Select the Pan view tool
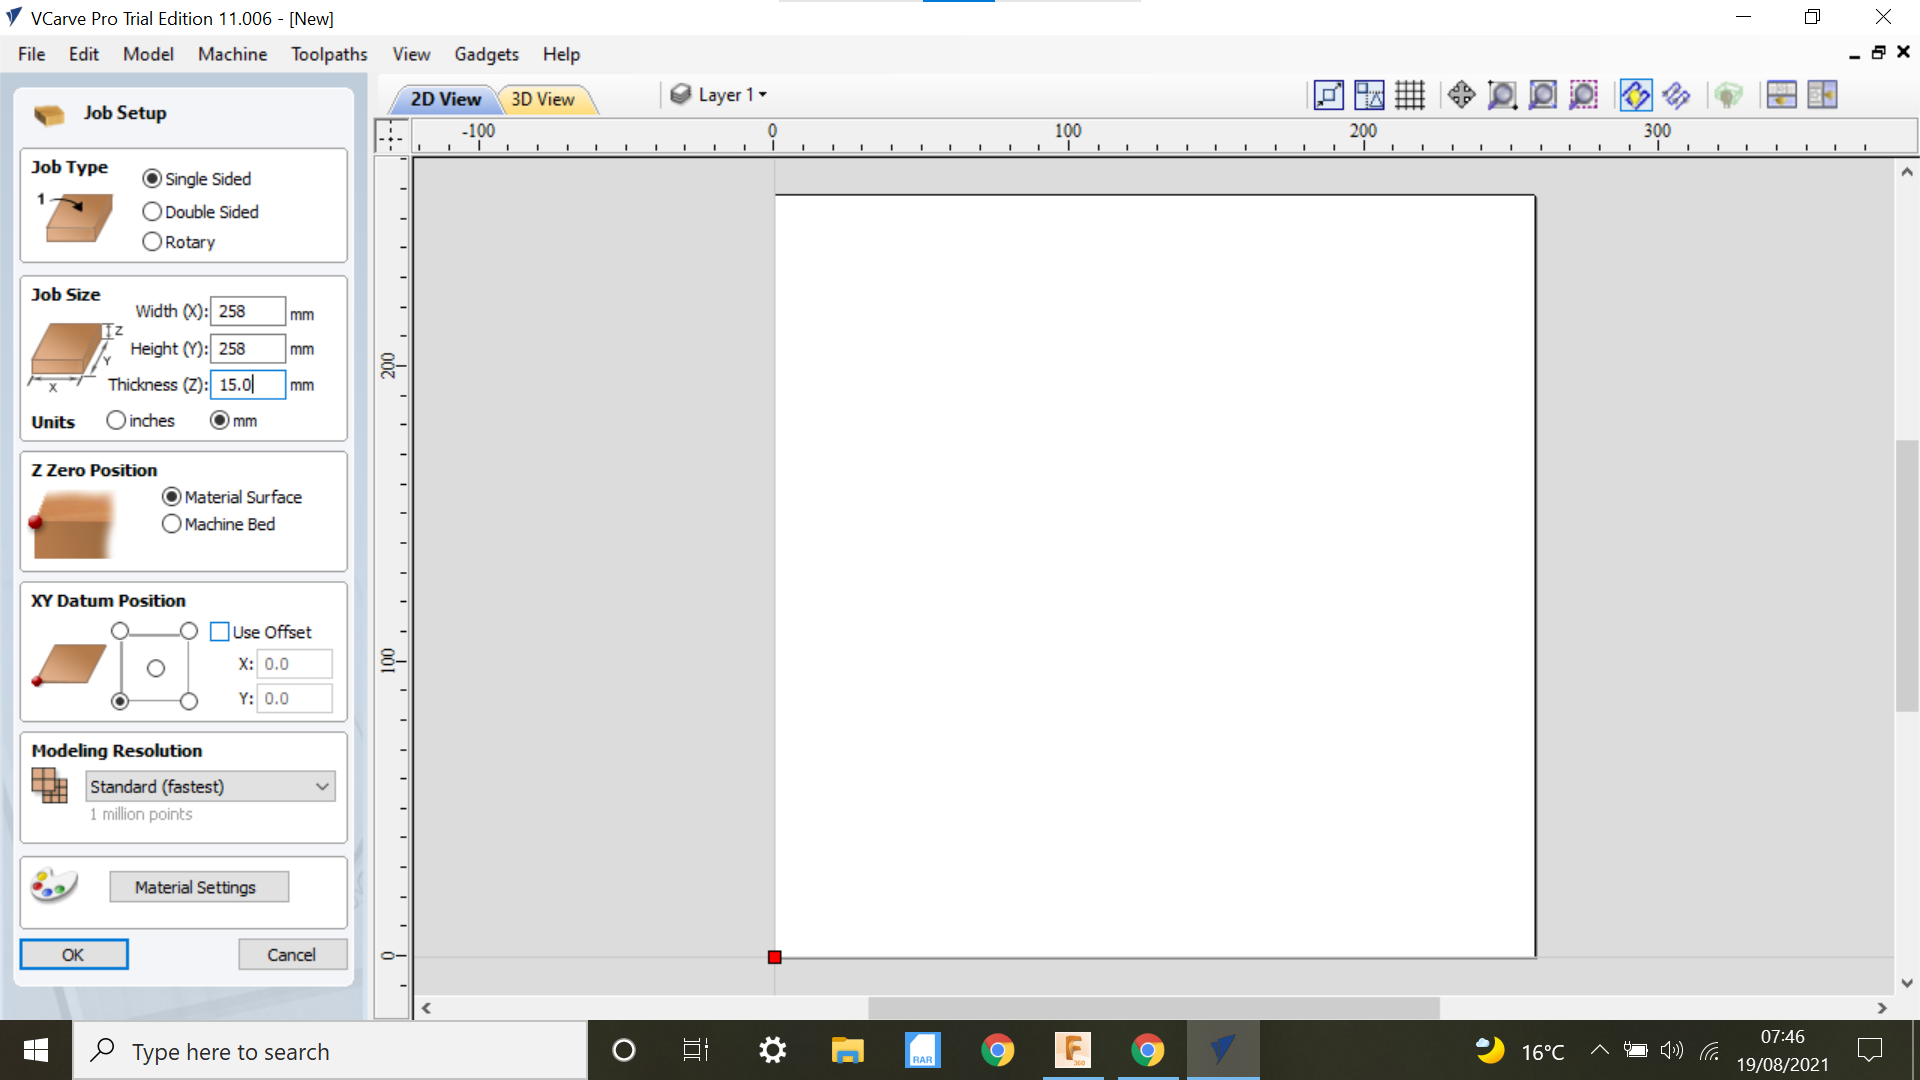1920x1080 pixels. (1461, 95)
